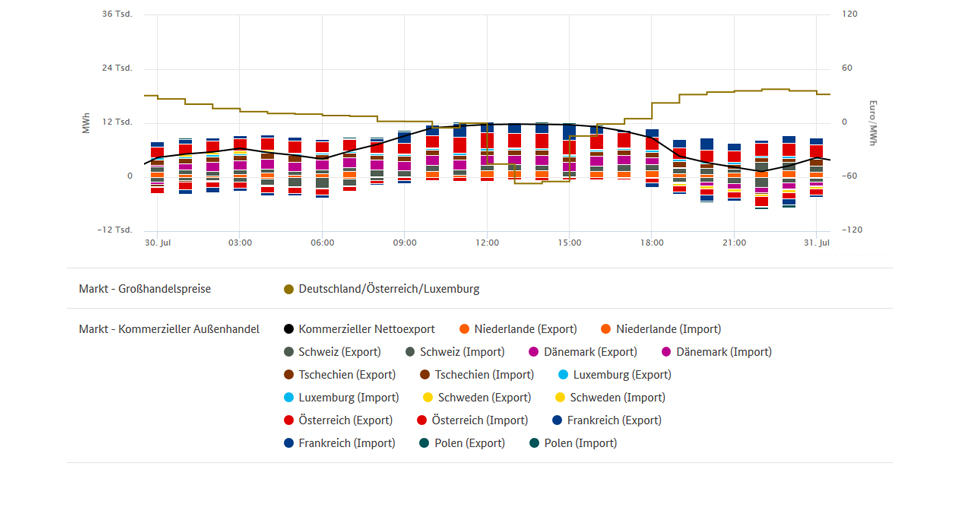This screenshot has height=517, width=960.
Task: Click the Polen (Import) legend label
Action: click(x=580, y=443)
